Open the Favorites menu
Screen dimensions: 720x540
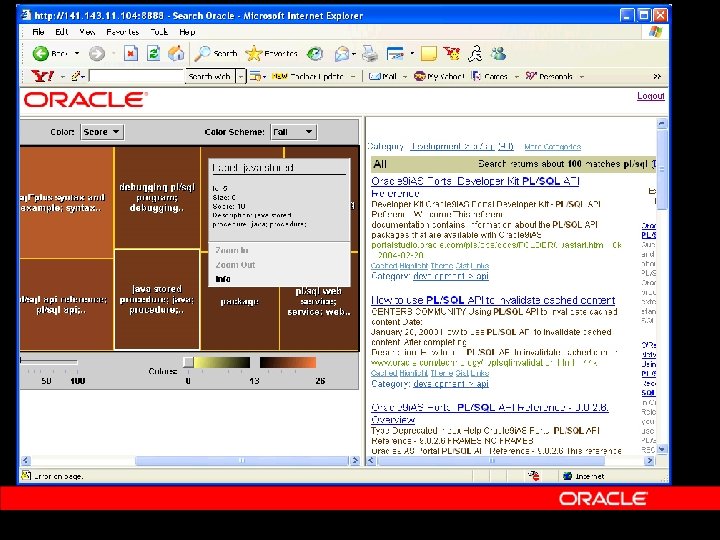pyautogui.click(x=122, y=32)
